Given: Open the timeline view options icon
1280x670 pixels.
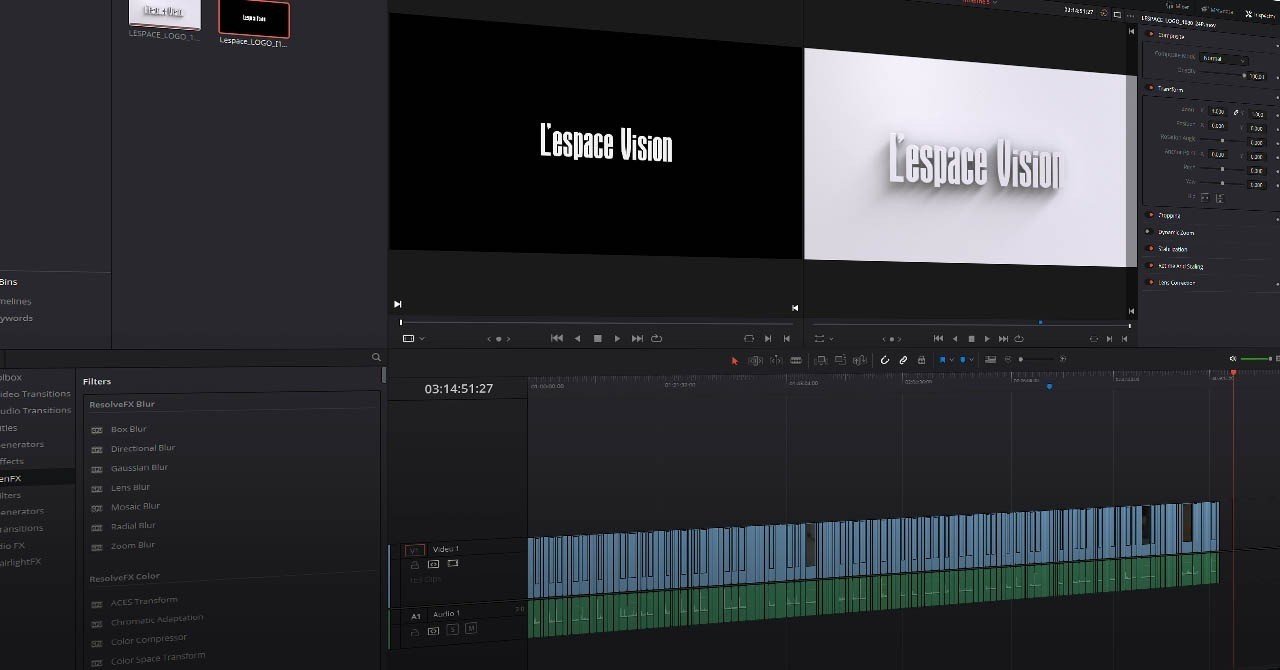Looking at the screenshot, I should (989, 360).
